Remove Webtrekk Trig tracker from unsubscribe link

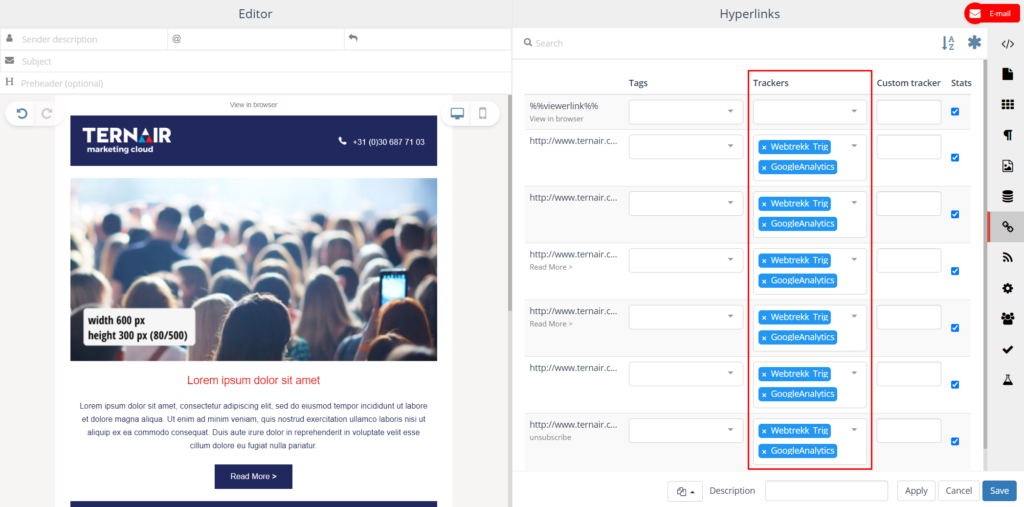click(764, 431)
